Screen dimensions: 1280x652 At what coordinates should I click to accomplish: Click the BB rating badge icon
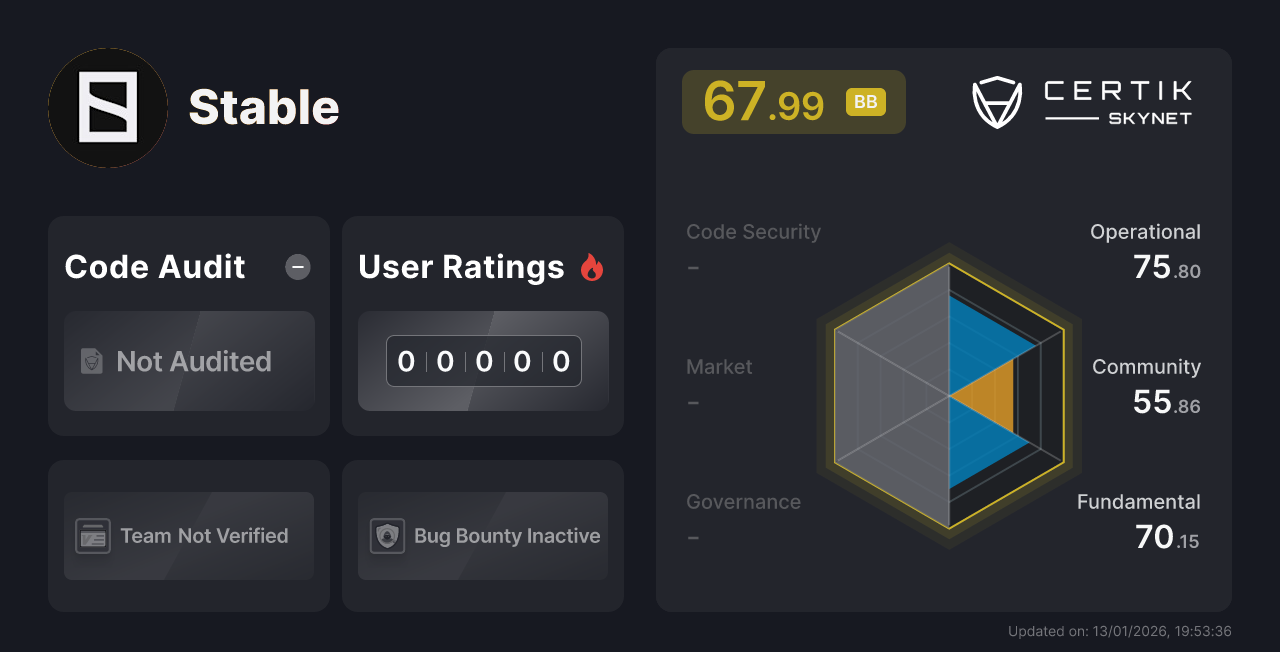[865, 101]
